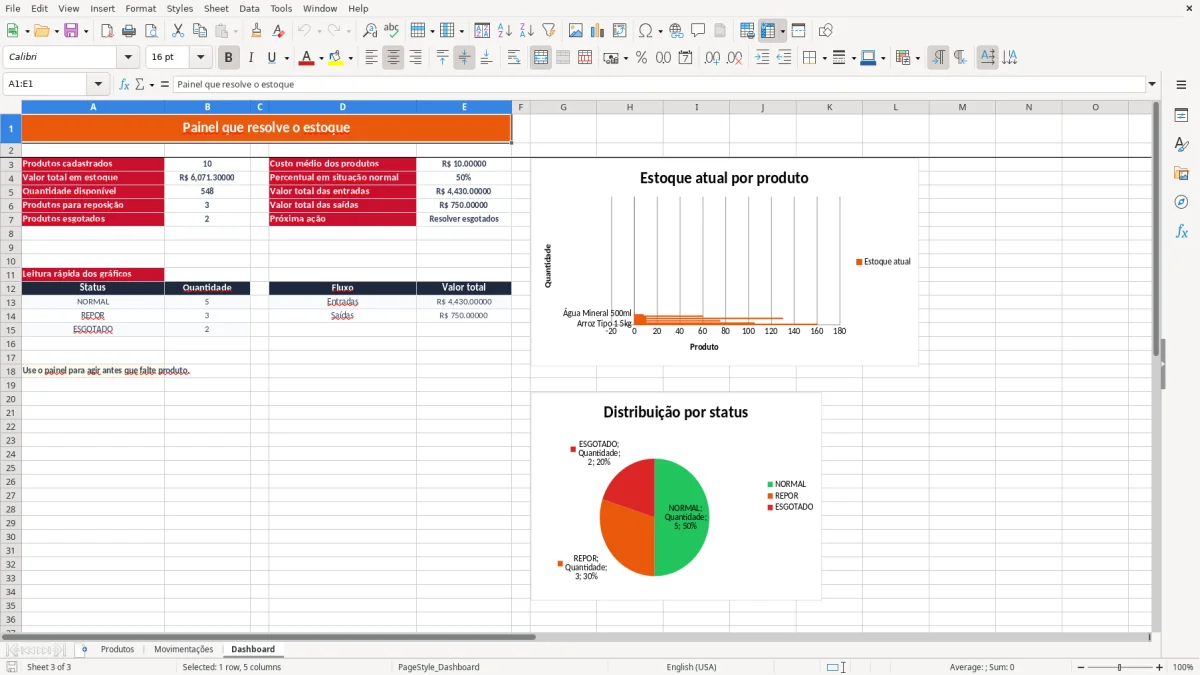1200x675 pixels.
Task: Switch to the Movimentações sheet tab
Action: (x=183, y=649)
